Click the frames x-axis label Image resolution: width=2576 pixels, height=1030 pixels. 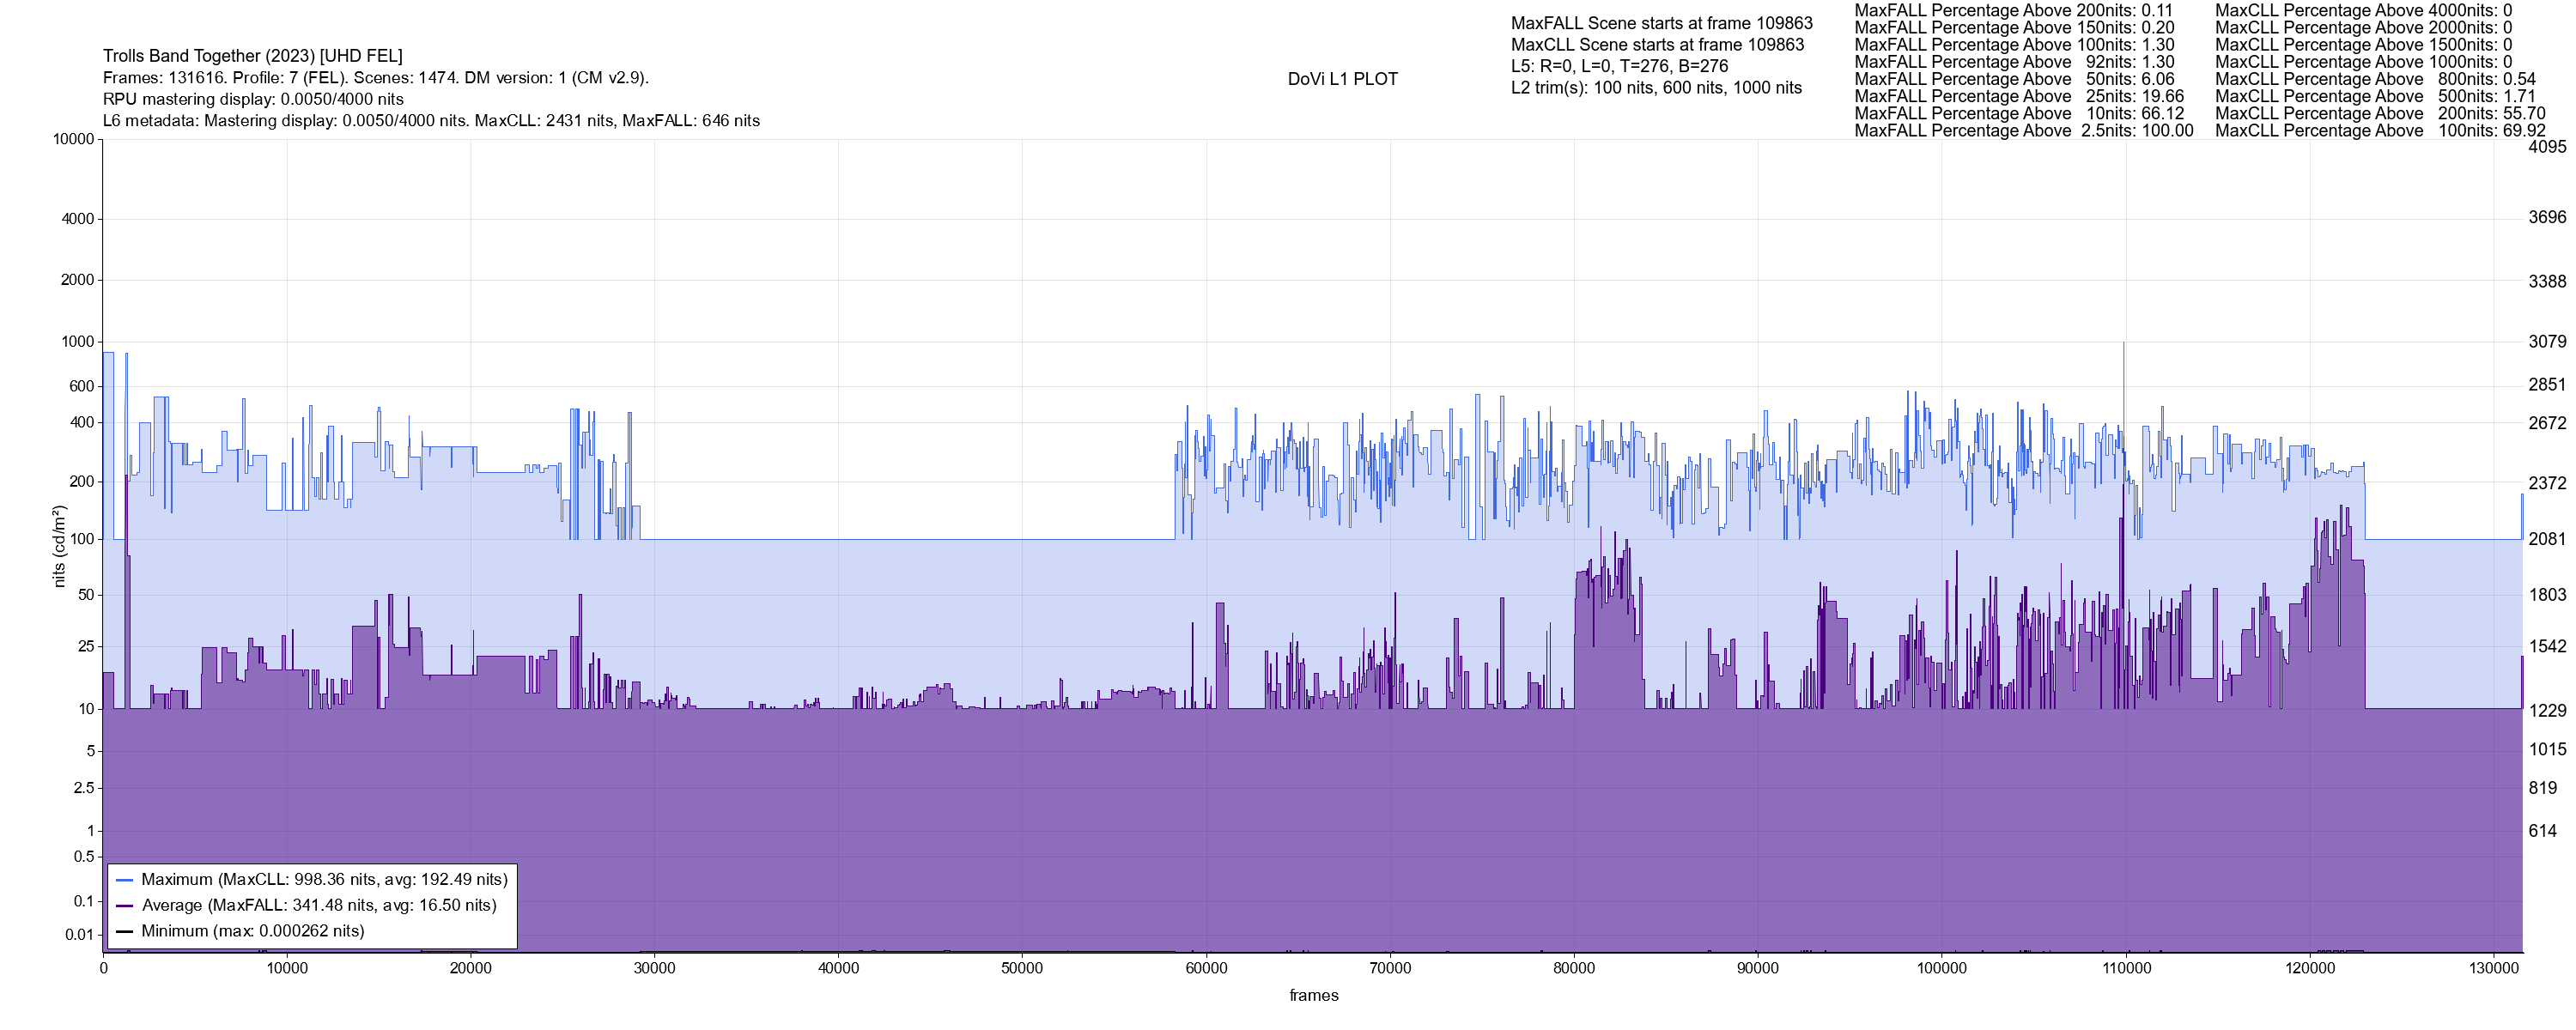(1313, 996)
